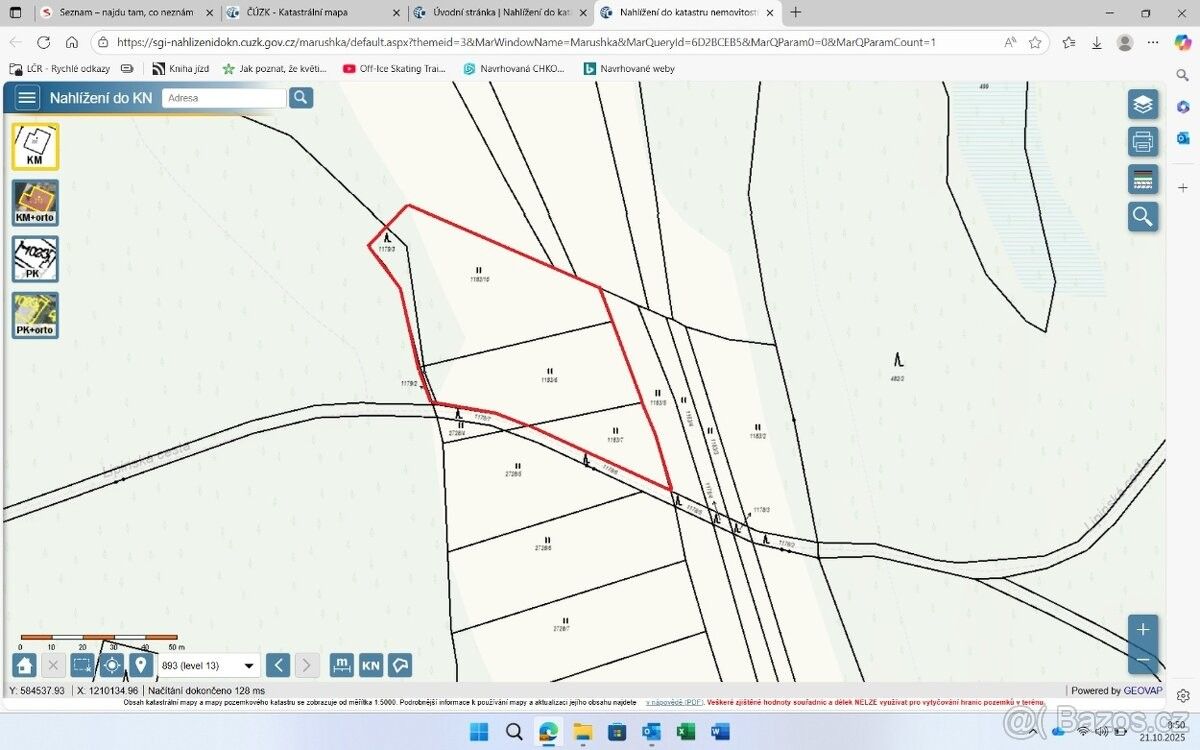The image size is (1200, 750).
Task: Center map on my location
Action: 112,665
